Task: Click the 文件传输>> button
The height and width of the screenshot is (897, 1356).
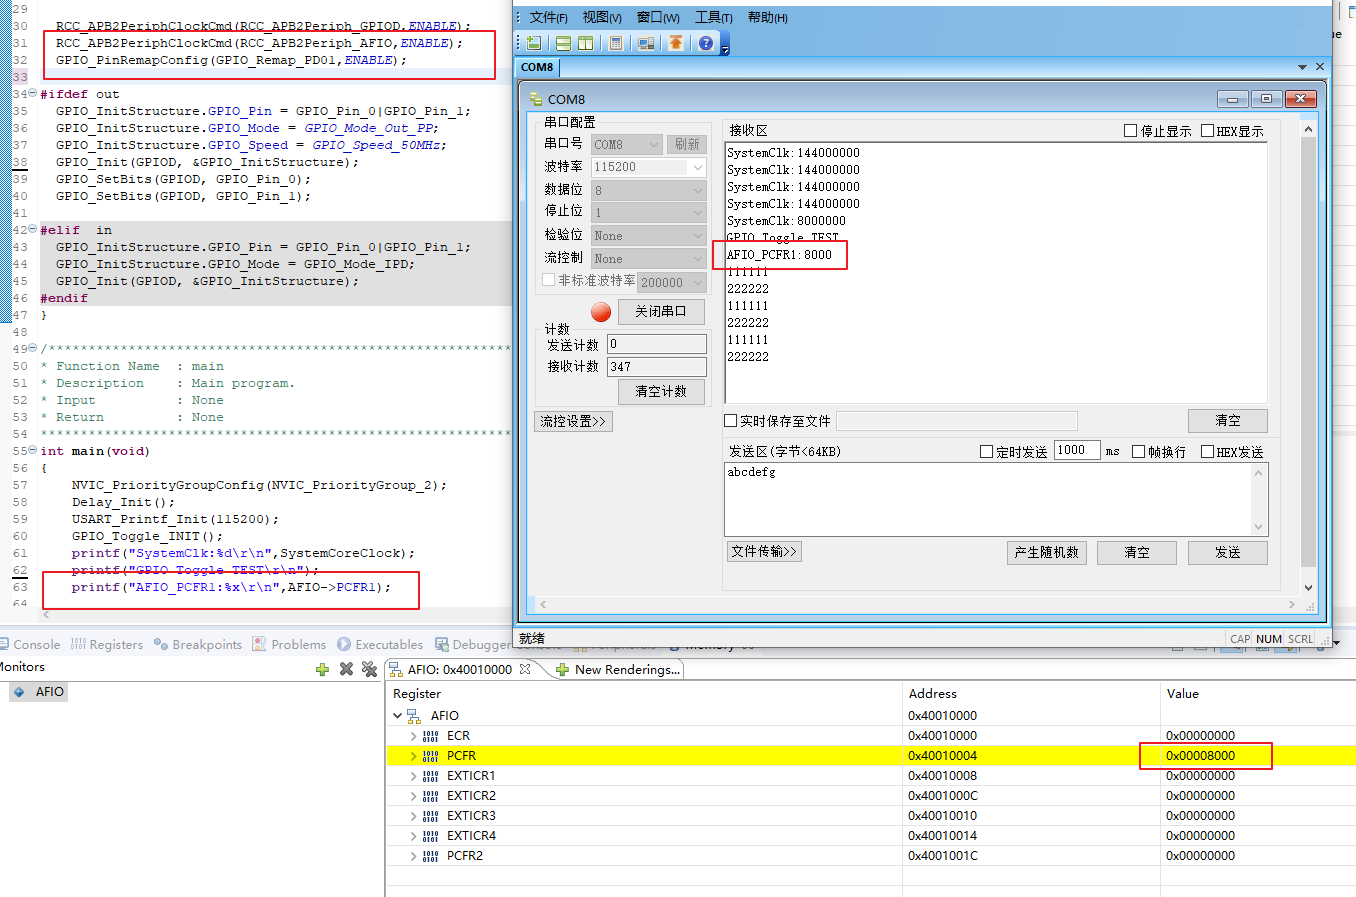Action: (x=764, y=551)
